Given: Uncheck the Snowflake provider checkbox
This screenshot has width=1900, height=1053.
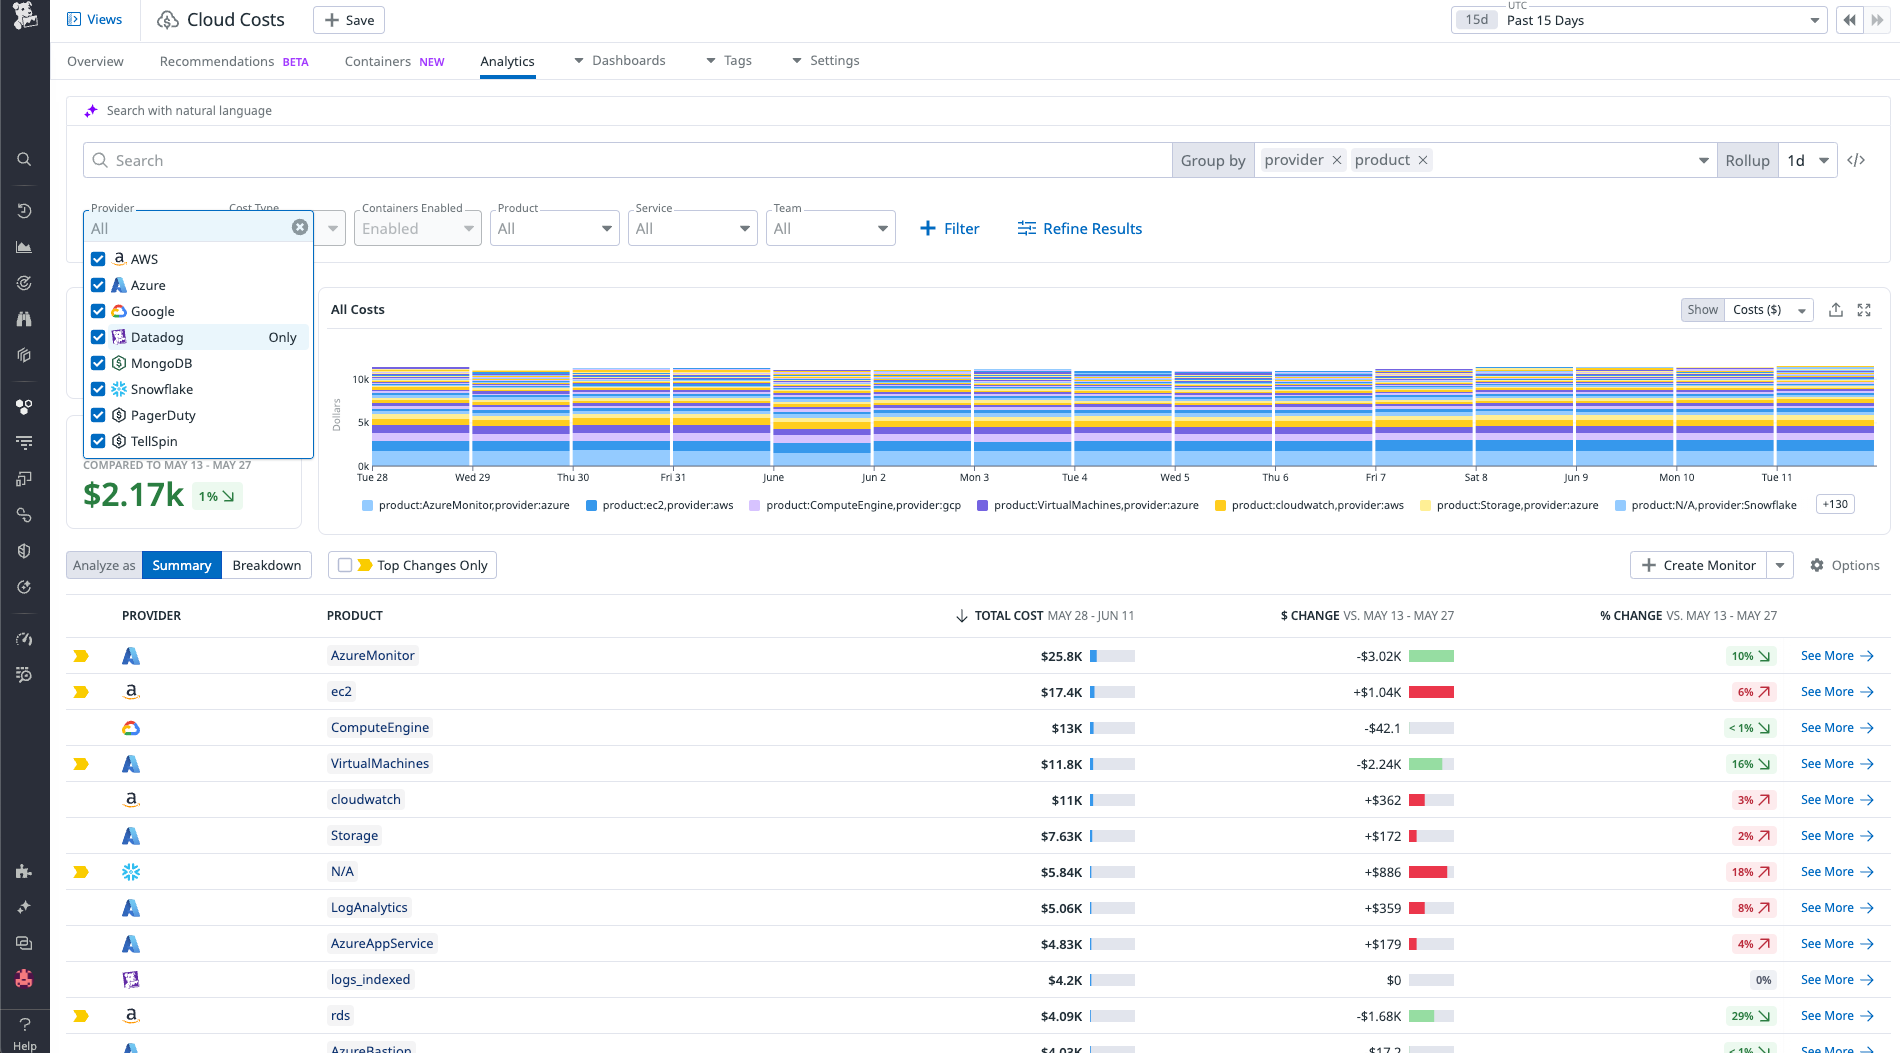Looking at the screenshot, I should [x=98, y=389].
